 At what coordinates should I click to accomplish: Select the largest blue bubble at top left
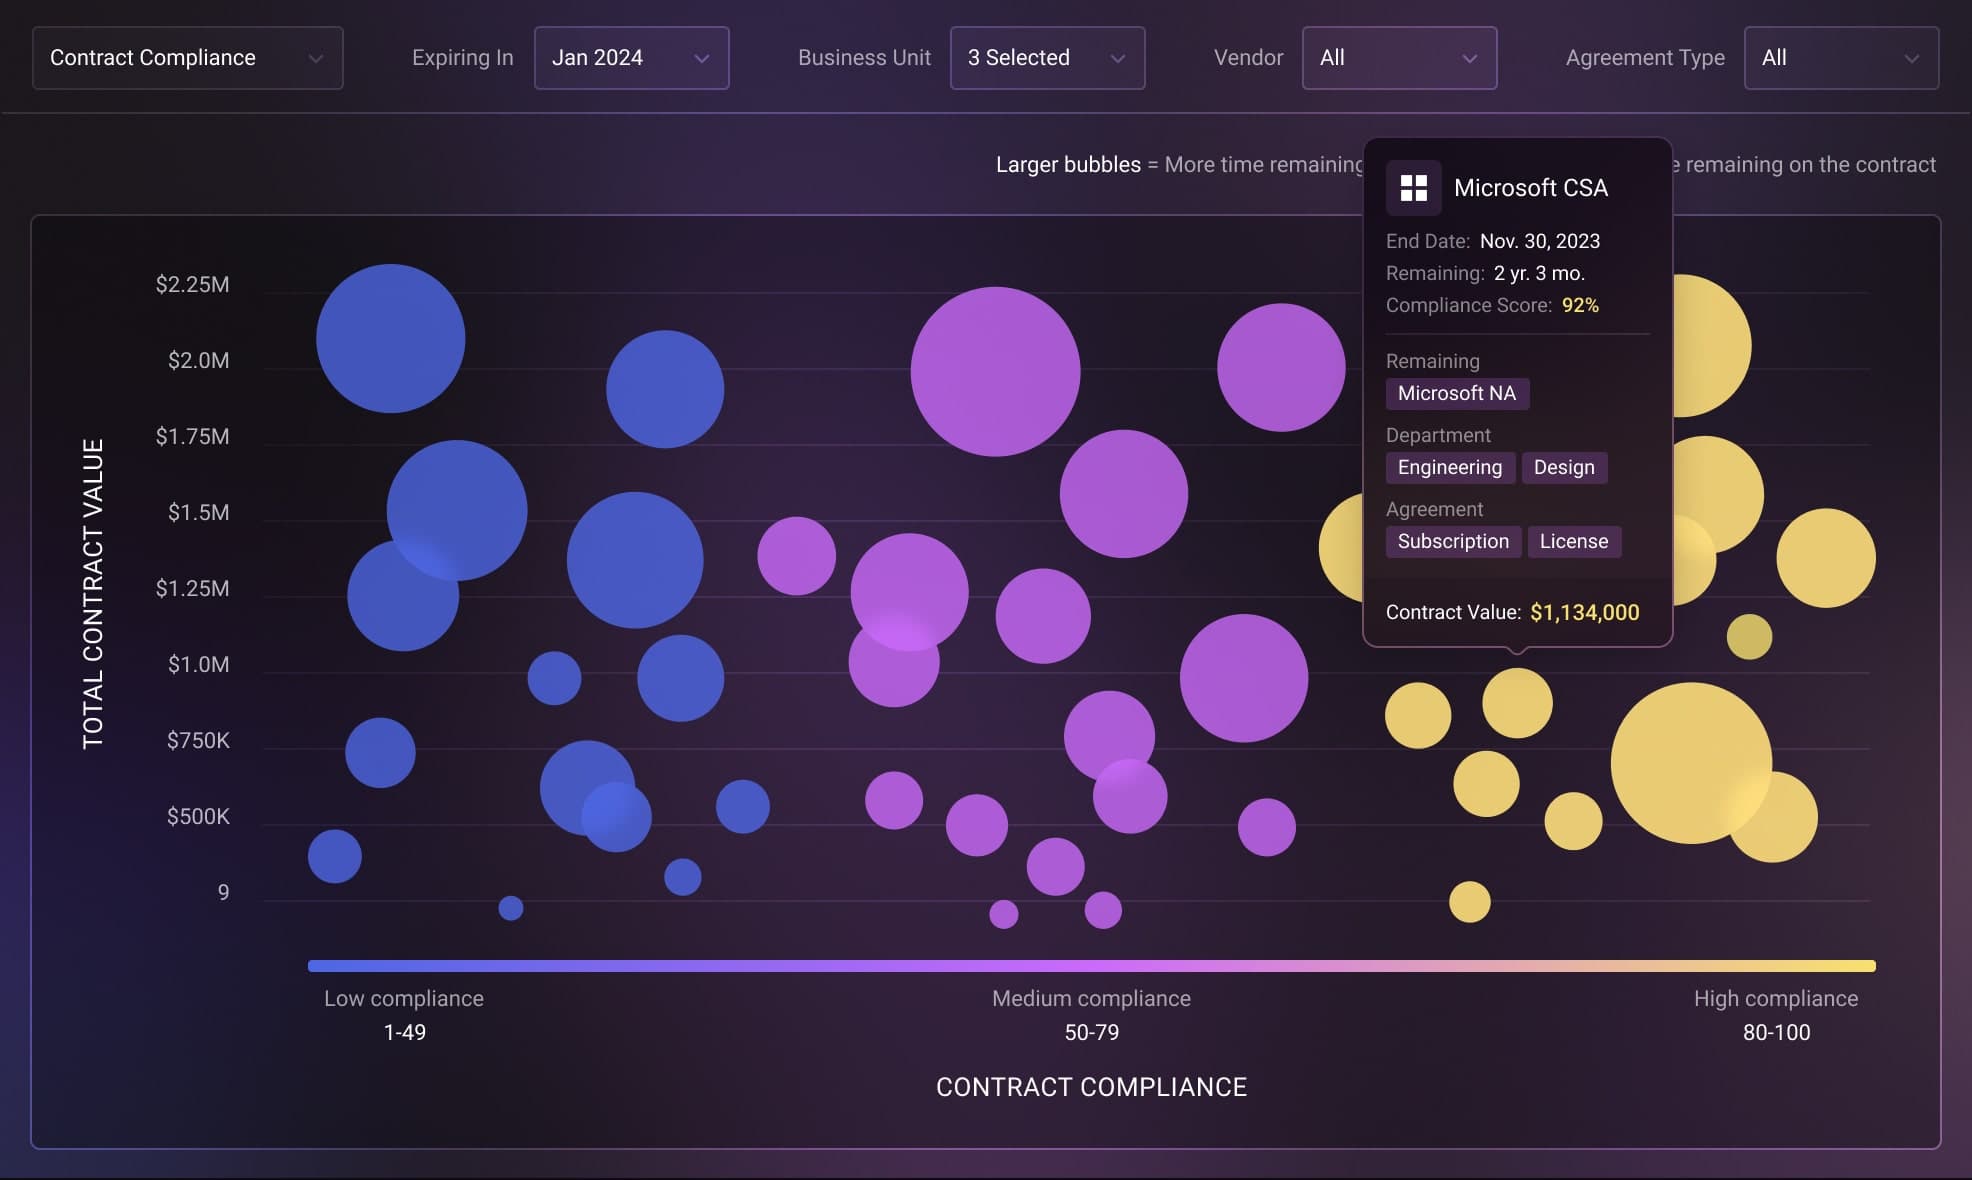point(390,338)
